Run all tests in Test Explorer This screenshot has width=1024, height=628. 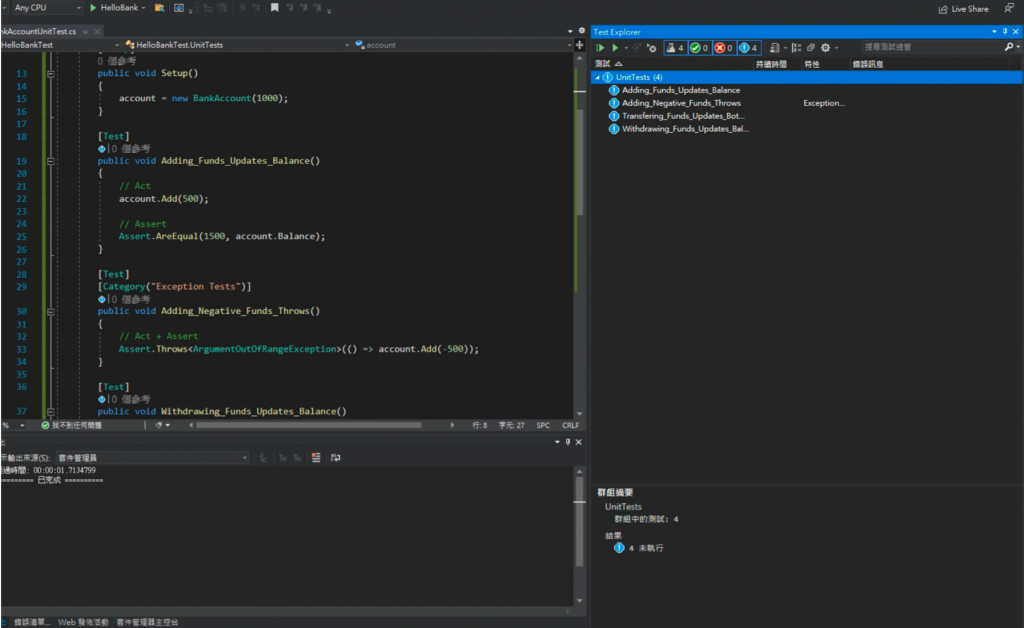[x=600, y=48]
